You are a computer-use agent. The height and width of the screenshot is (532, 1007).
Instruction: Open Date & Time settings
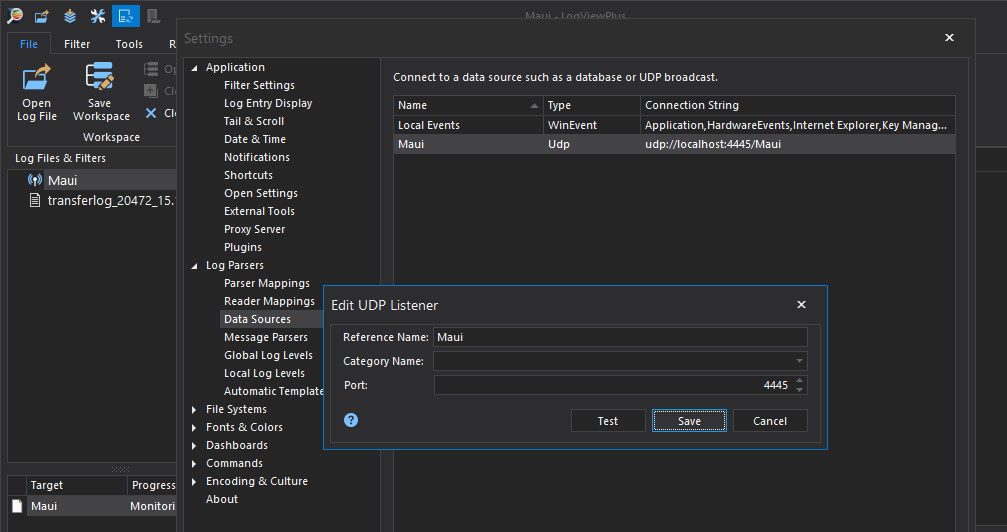coord(255,139)
